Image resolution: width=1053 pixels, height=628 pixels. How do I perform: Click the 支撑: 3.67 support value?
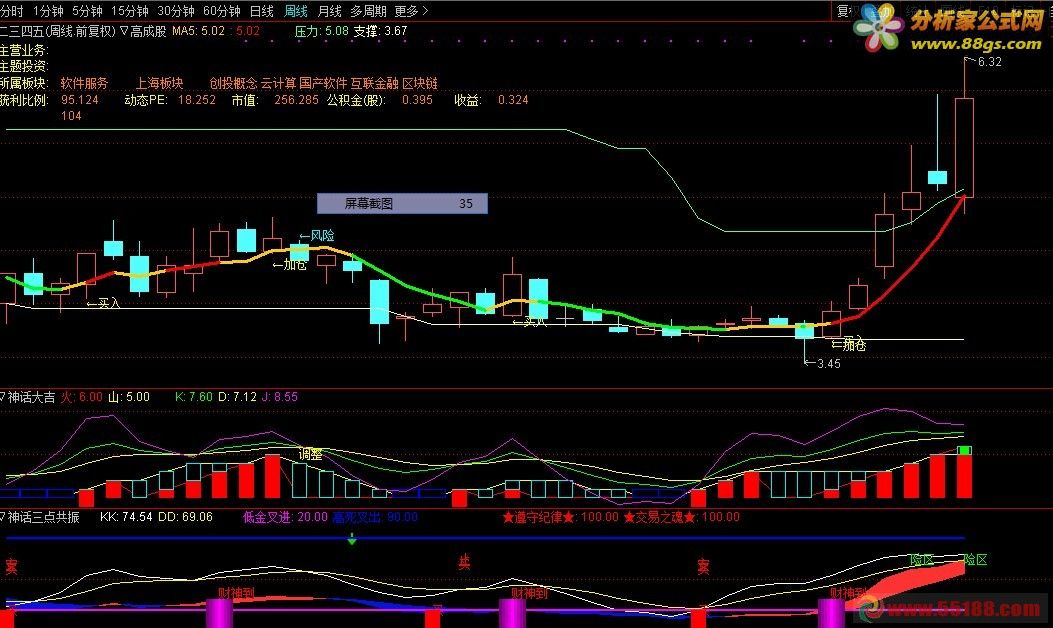[x=380, y=31]
